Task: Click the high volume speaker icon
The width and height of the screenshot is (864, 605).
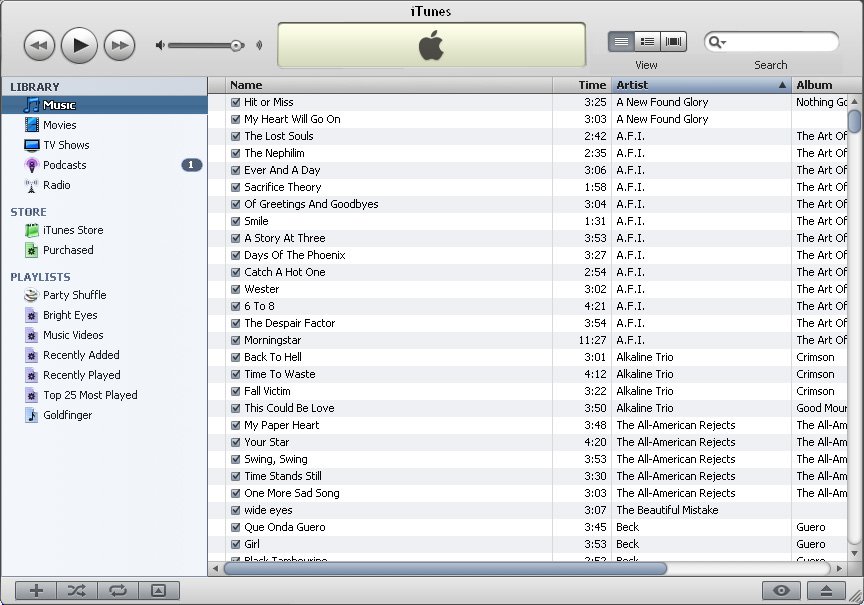Action: tap(259, 45)
